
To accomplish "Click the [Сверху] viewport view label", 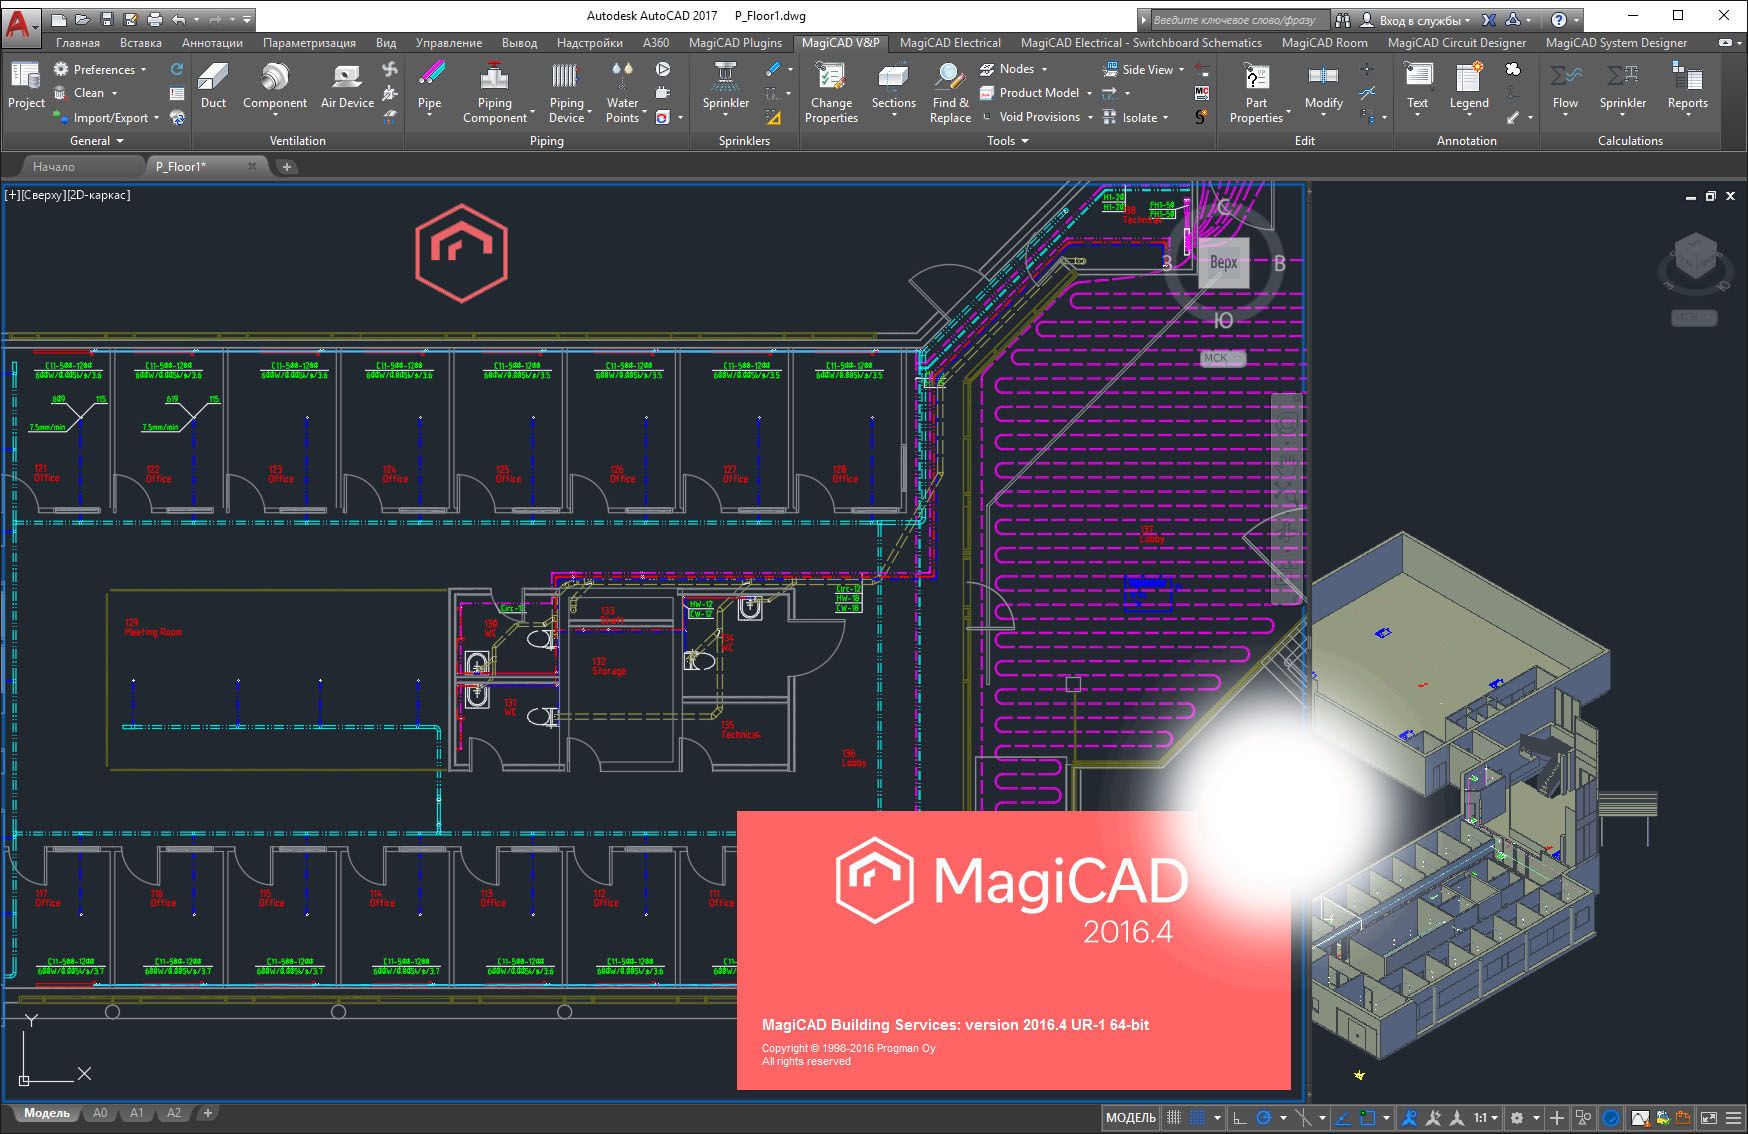I will 42,195.
